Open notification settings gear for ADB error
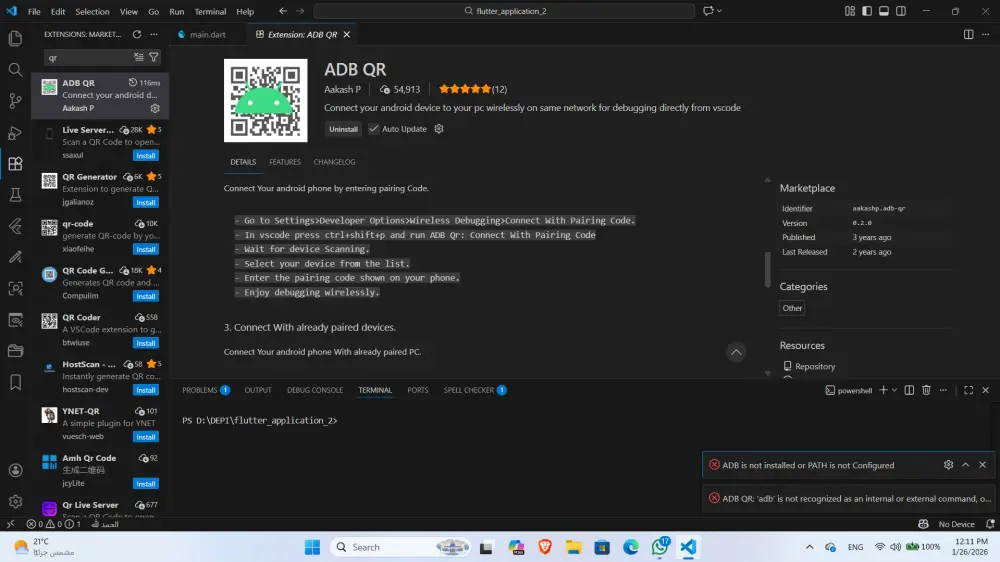Image resolution: width=1000 pixels, height=562 pixels. point(948,465)
